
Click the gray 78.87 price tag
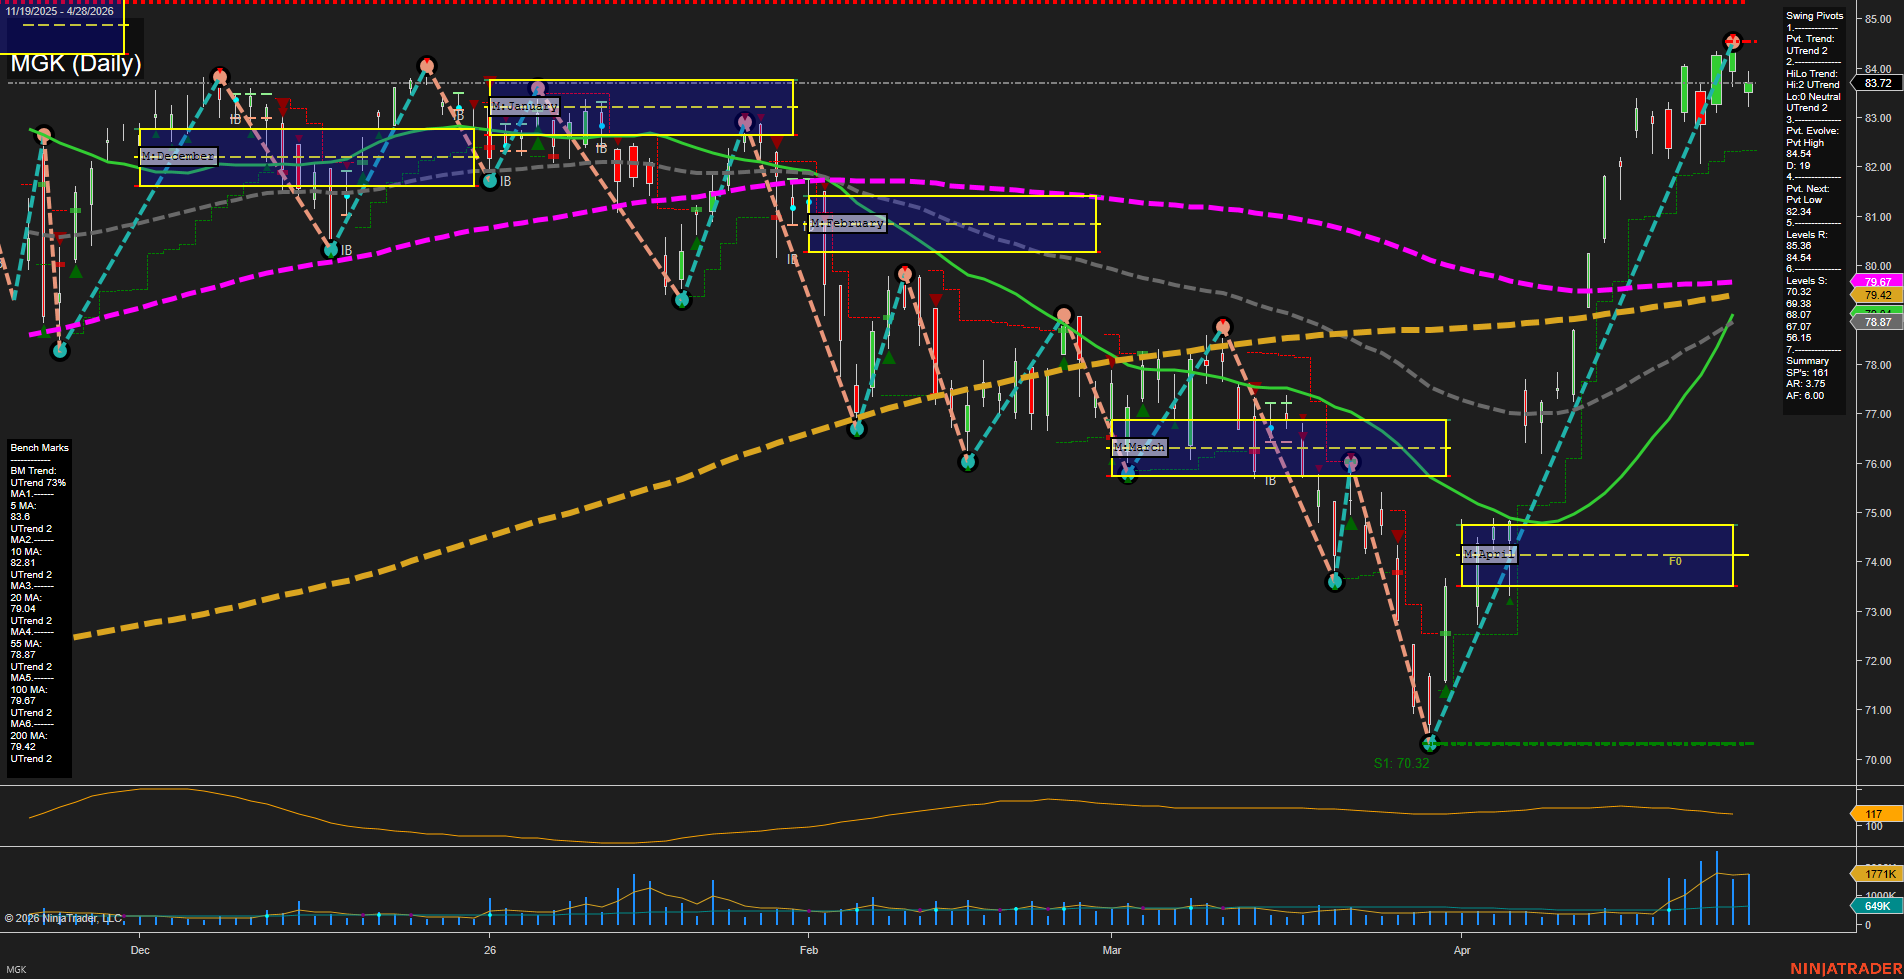pyautogui.click(x=1877, y=322)
